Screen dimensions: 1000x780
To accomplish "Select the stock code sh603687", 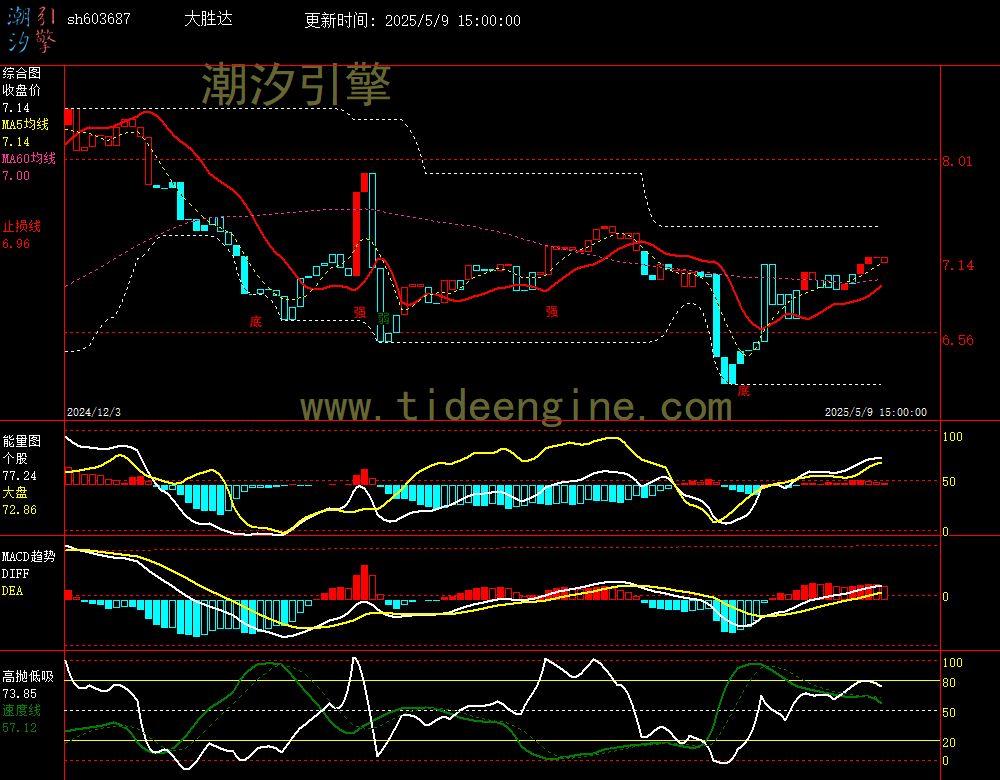I will click(99, 19).
